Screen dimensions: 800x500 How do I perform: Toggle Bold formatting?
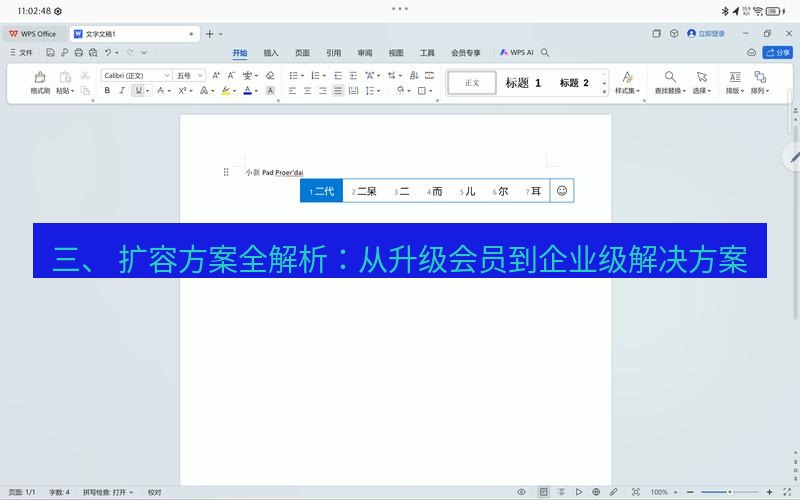(107, 91)
